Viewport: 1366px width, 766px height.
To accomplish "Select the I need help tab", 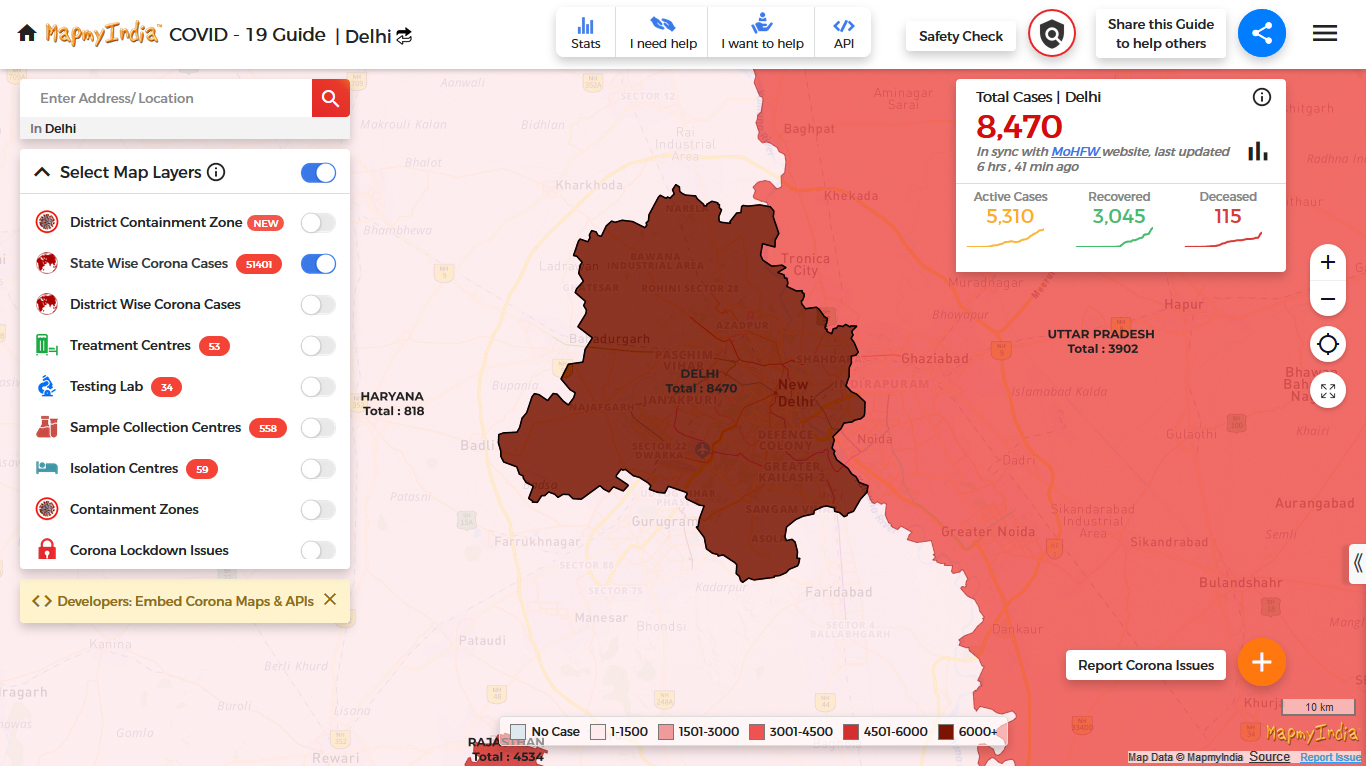I will tap(663, 33).
